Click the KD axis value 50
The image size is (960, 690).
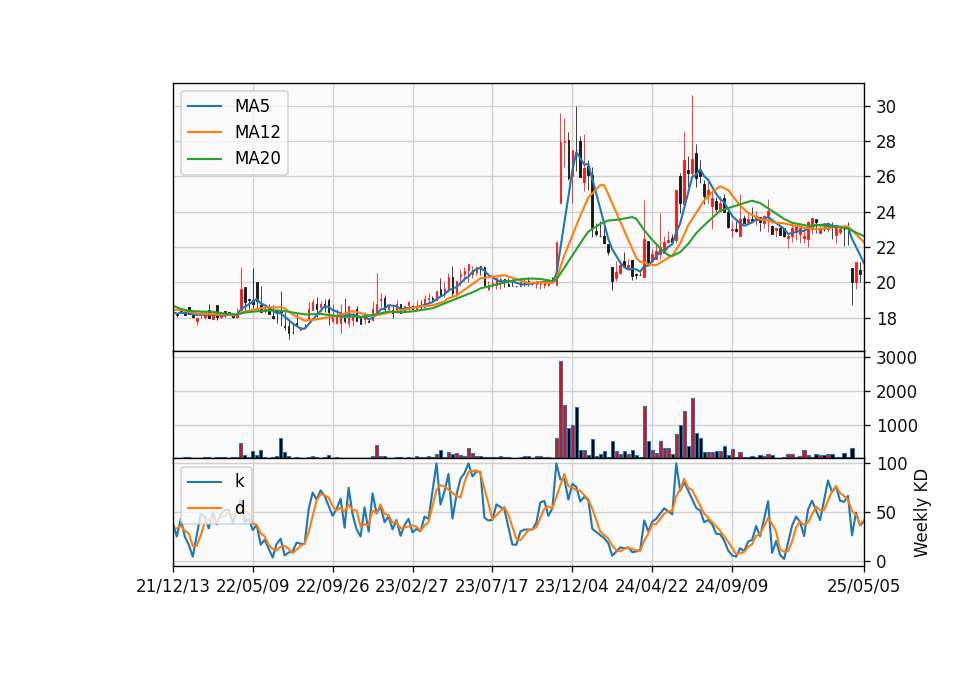(x=886, y=513)
